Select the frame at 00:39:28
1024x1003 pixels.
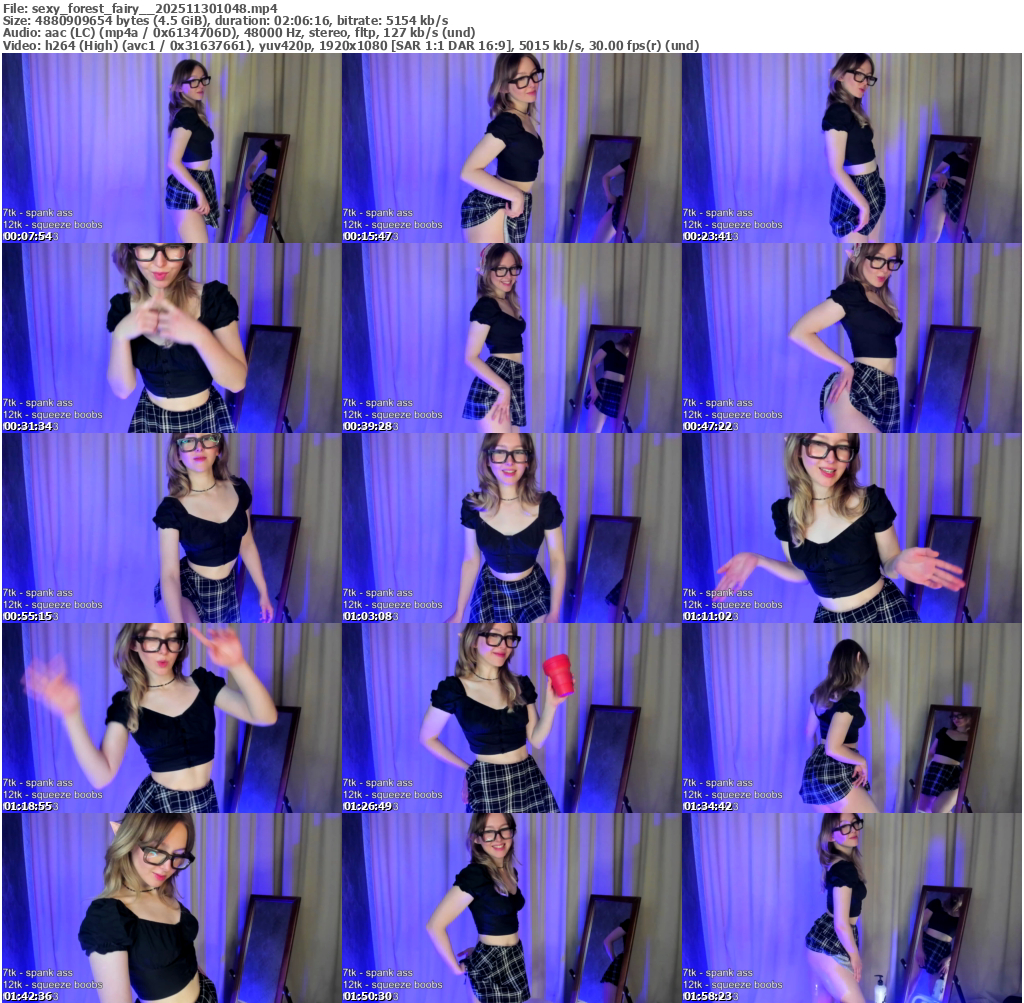point(511,338)
